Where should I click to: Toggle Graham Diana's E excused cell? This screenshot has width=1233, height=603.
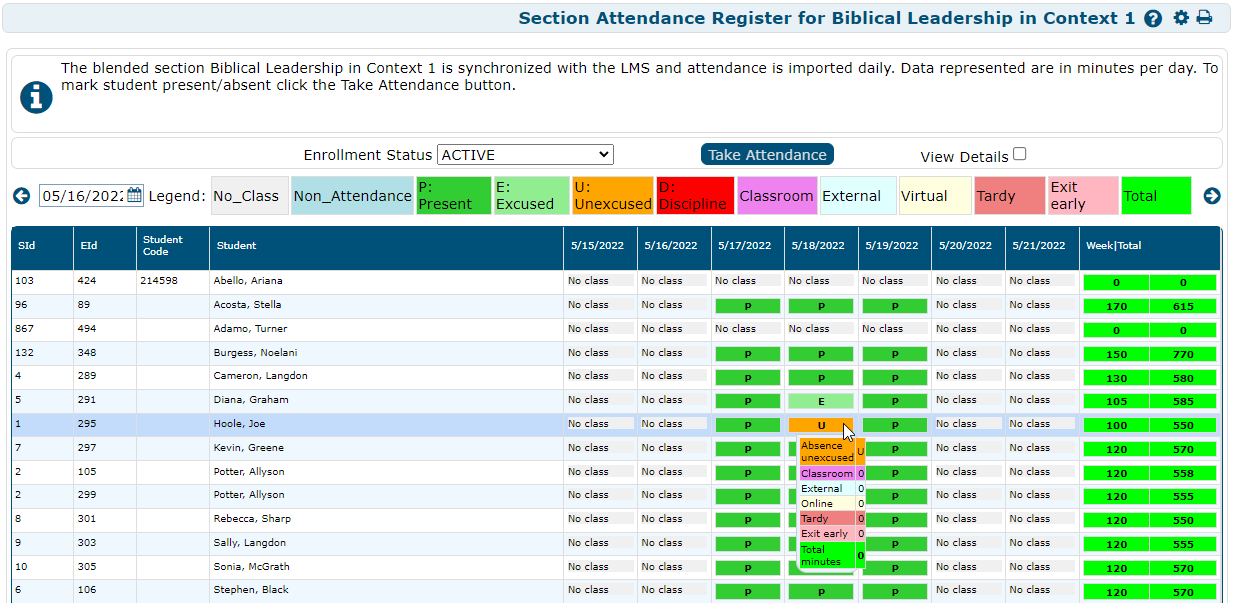[x=821, y=399]
